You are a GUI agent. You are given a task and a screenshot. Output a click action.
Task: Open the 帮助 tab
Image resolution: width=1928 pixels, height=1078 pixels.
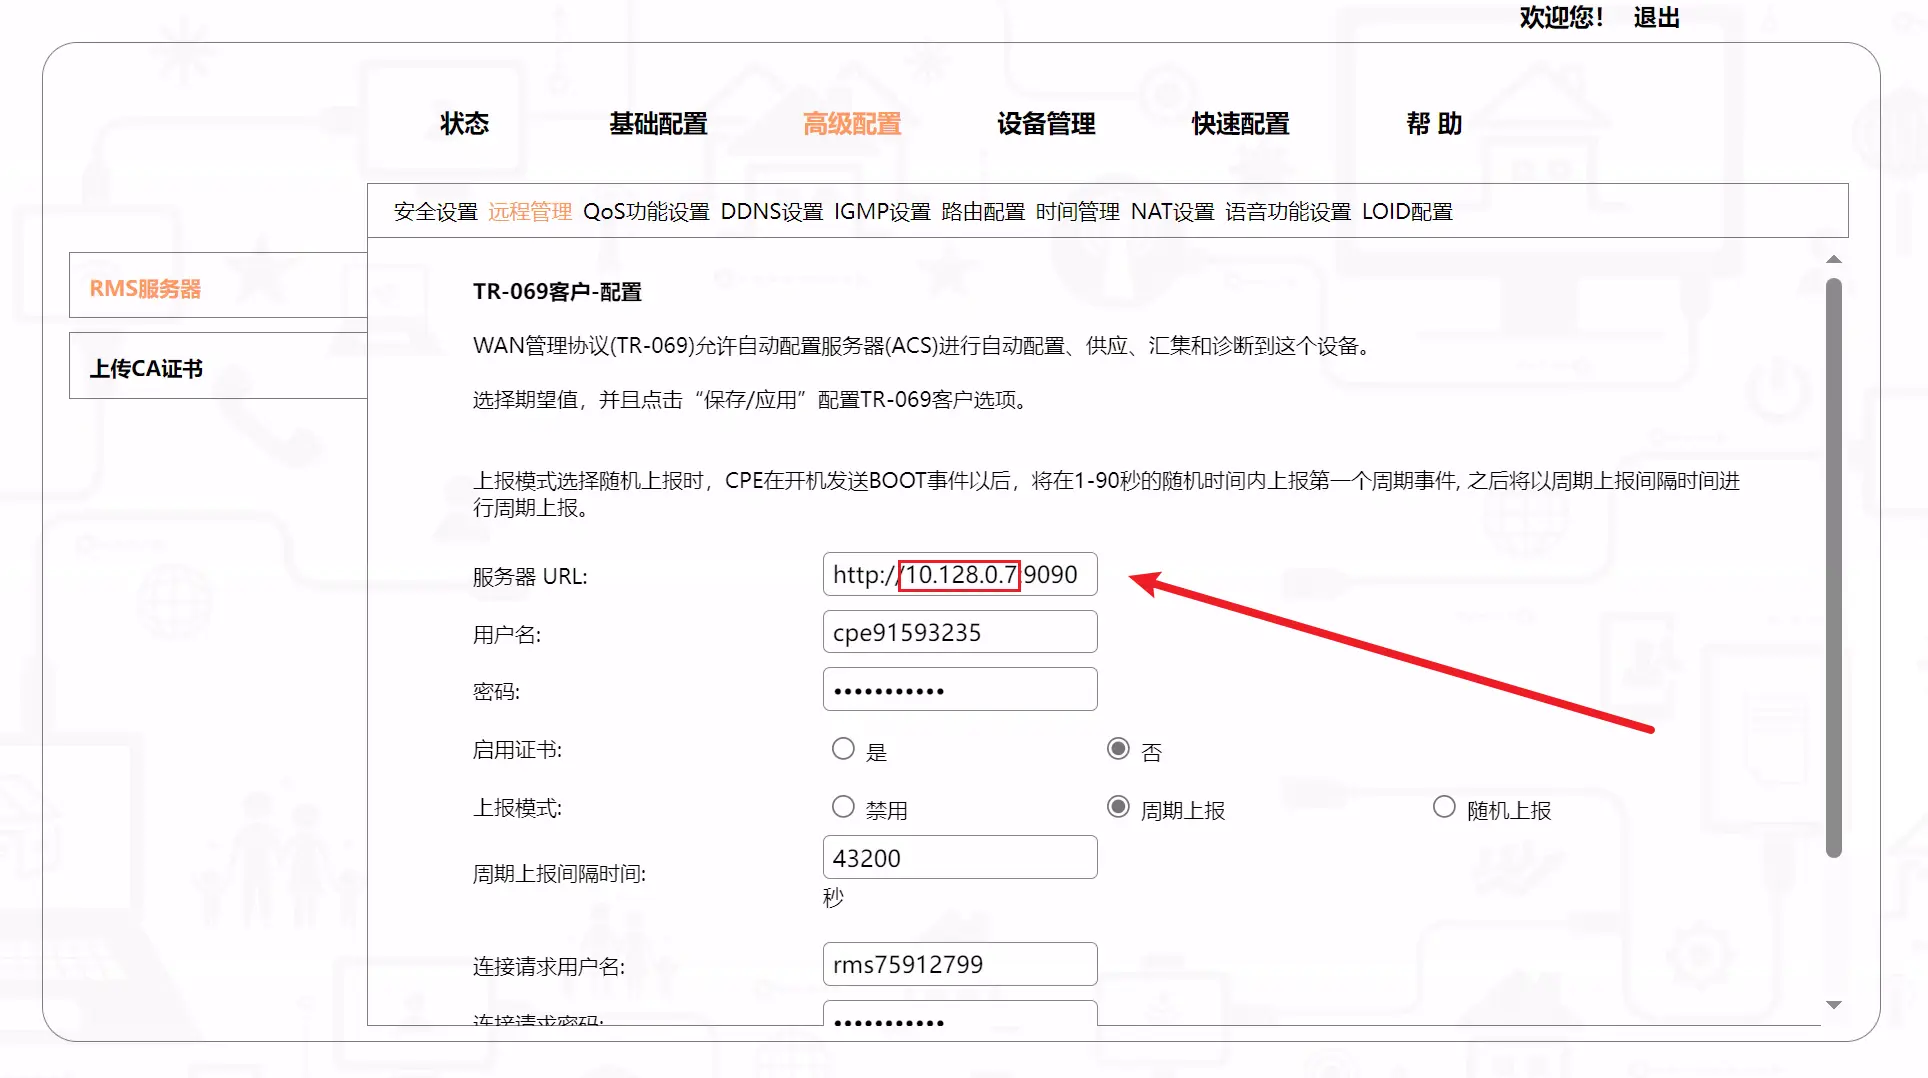1434,124
